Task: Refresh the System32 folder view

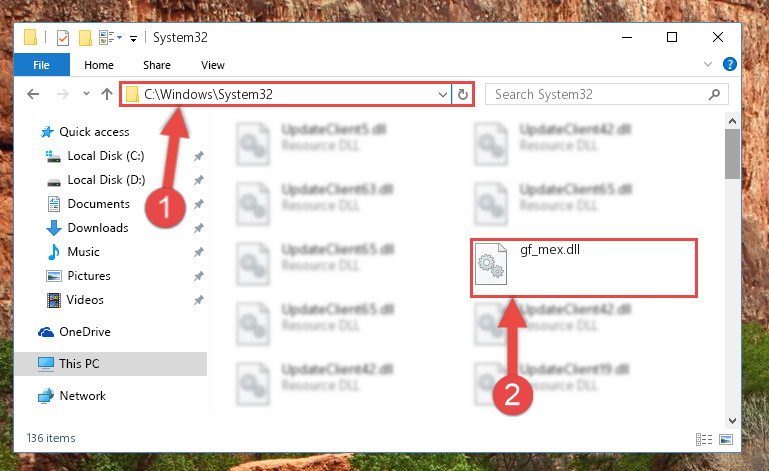Action: click(462, 94)
